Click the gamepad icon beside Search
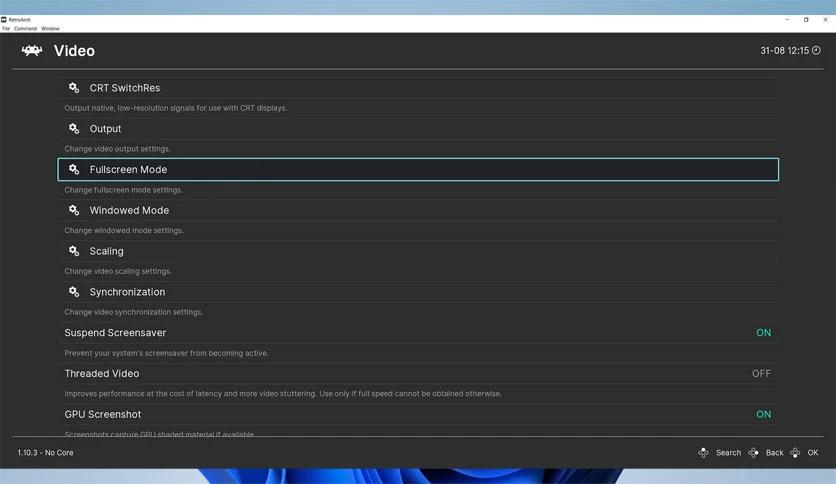The width and height of the screenshot is (836, 484). [704, 453]
